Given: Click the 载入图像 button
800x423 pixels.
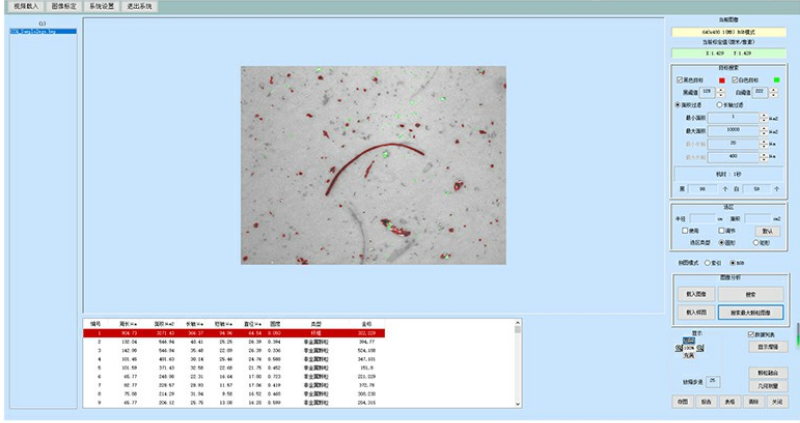Looking at the screenshot, I should point(694,295).
